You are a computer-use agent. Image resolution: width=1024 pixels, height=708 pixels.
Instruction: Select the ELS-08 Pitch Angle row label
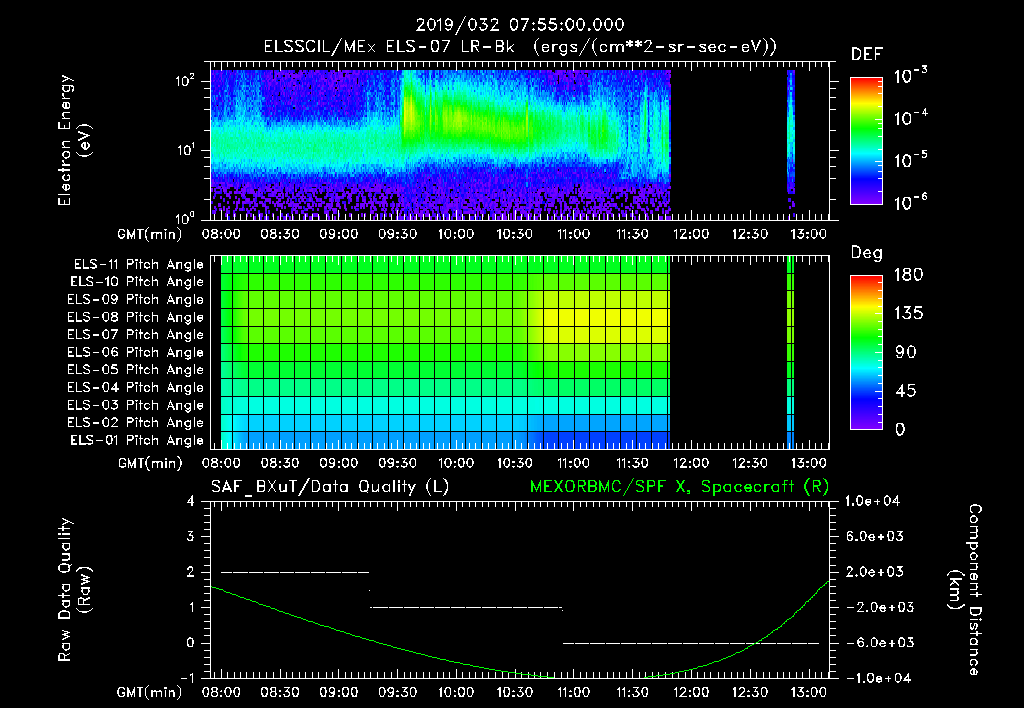pyautogui.click(x=135, y=317)
